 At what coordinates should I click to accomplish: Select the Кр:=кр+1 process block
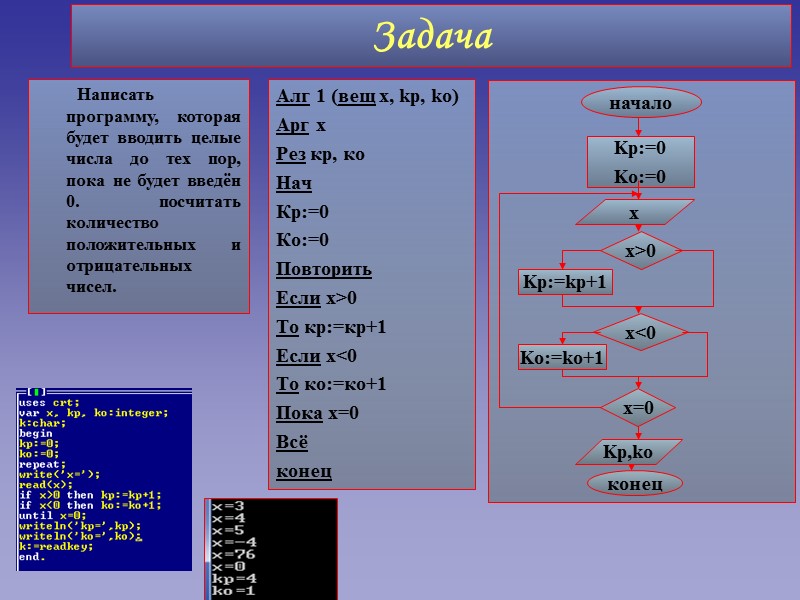pyautogui.click(x=565, y=283)
